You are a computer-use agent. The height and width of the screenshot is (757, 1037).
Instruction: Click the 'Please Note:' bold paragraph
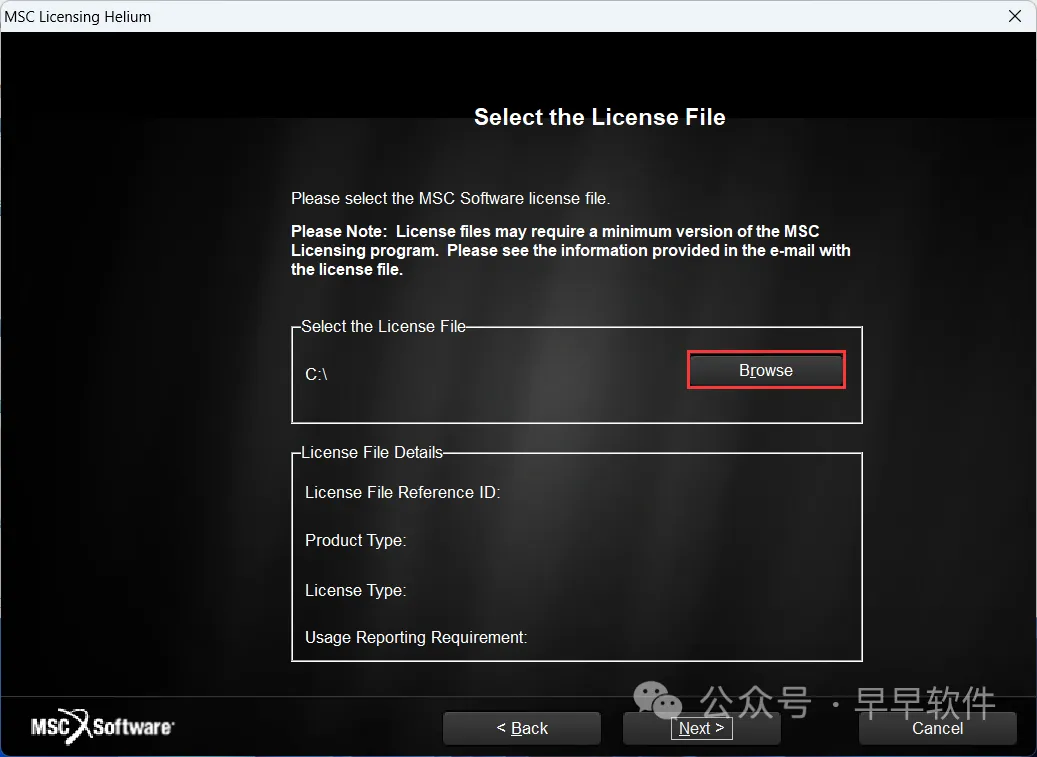coord(571,251)
